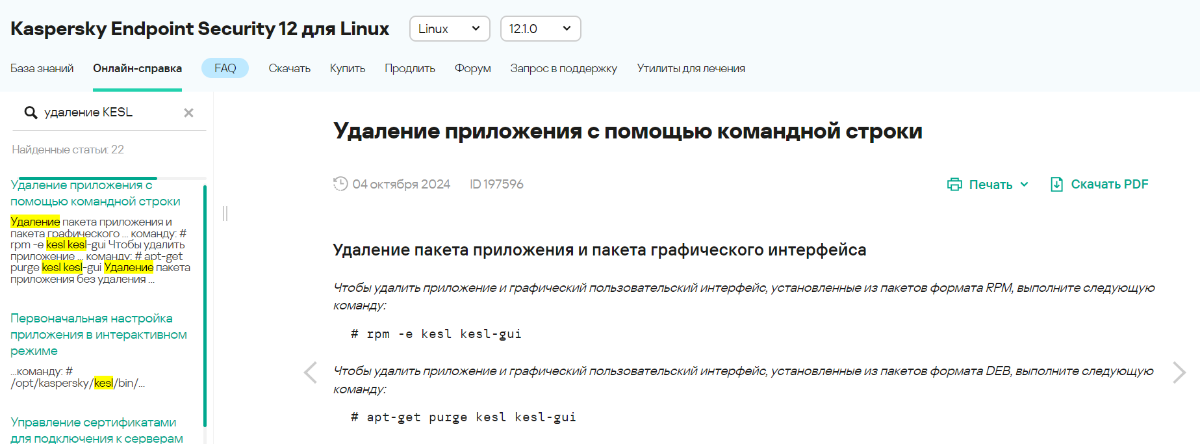
Task: Click the article title Удаление приложения с помощью командной строки
Action: tap(627, 131)
